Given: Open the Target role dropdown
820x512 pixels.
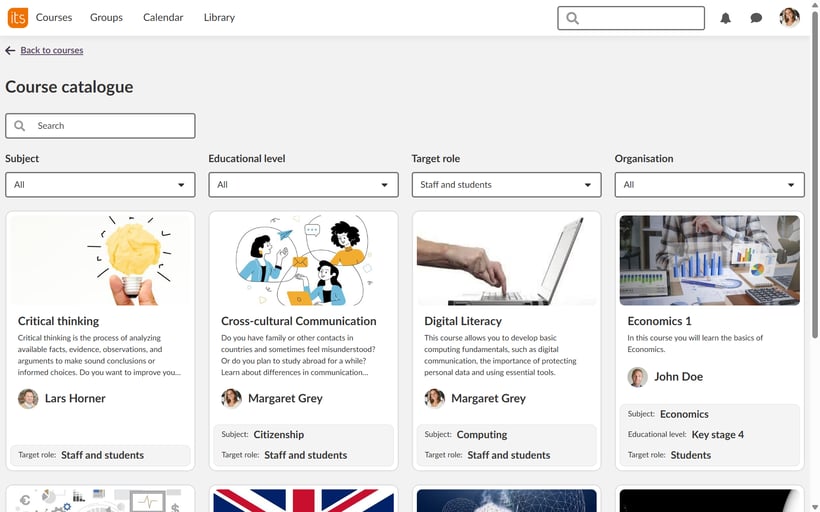Looking at the screenshot, I should [506, 185].
